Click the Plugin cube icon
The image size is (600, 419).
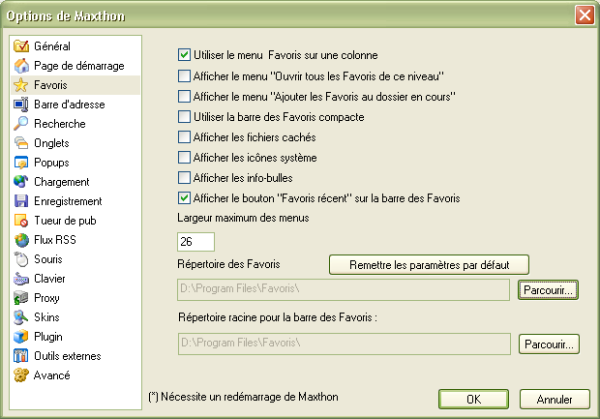click(21, 336)
